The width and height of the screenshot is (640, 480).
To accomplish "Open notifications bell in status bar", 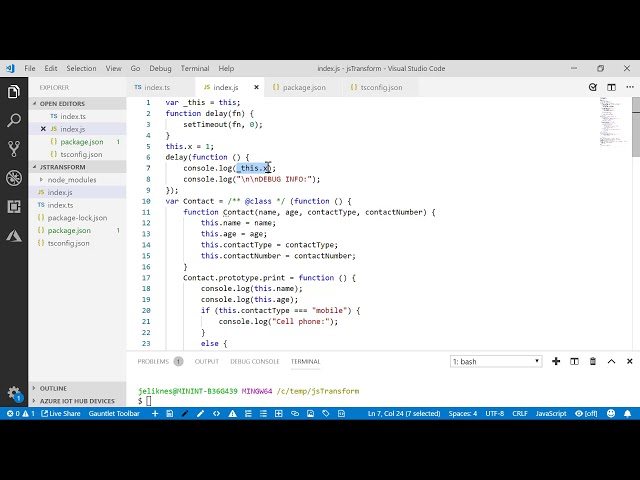I will [627, 413].
